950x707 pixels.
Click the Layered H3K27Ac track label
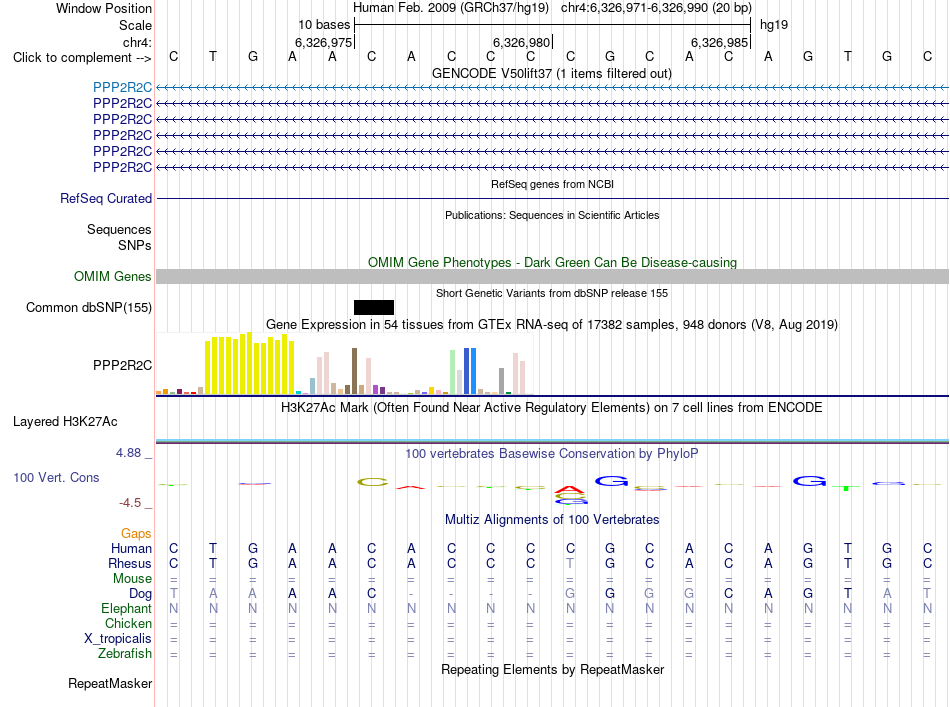(65, 422)
